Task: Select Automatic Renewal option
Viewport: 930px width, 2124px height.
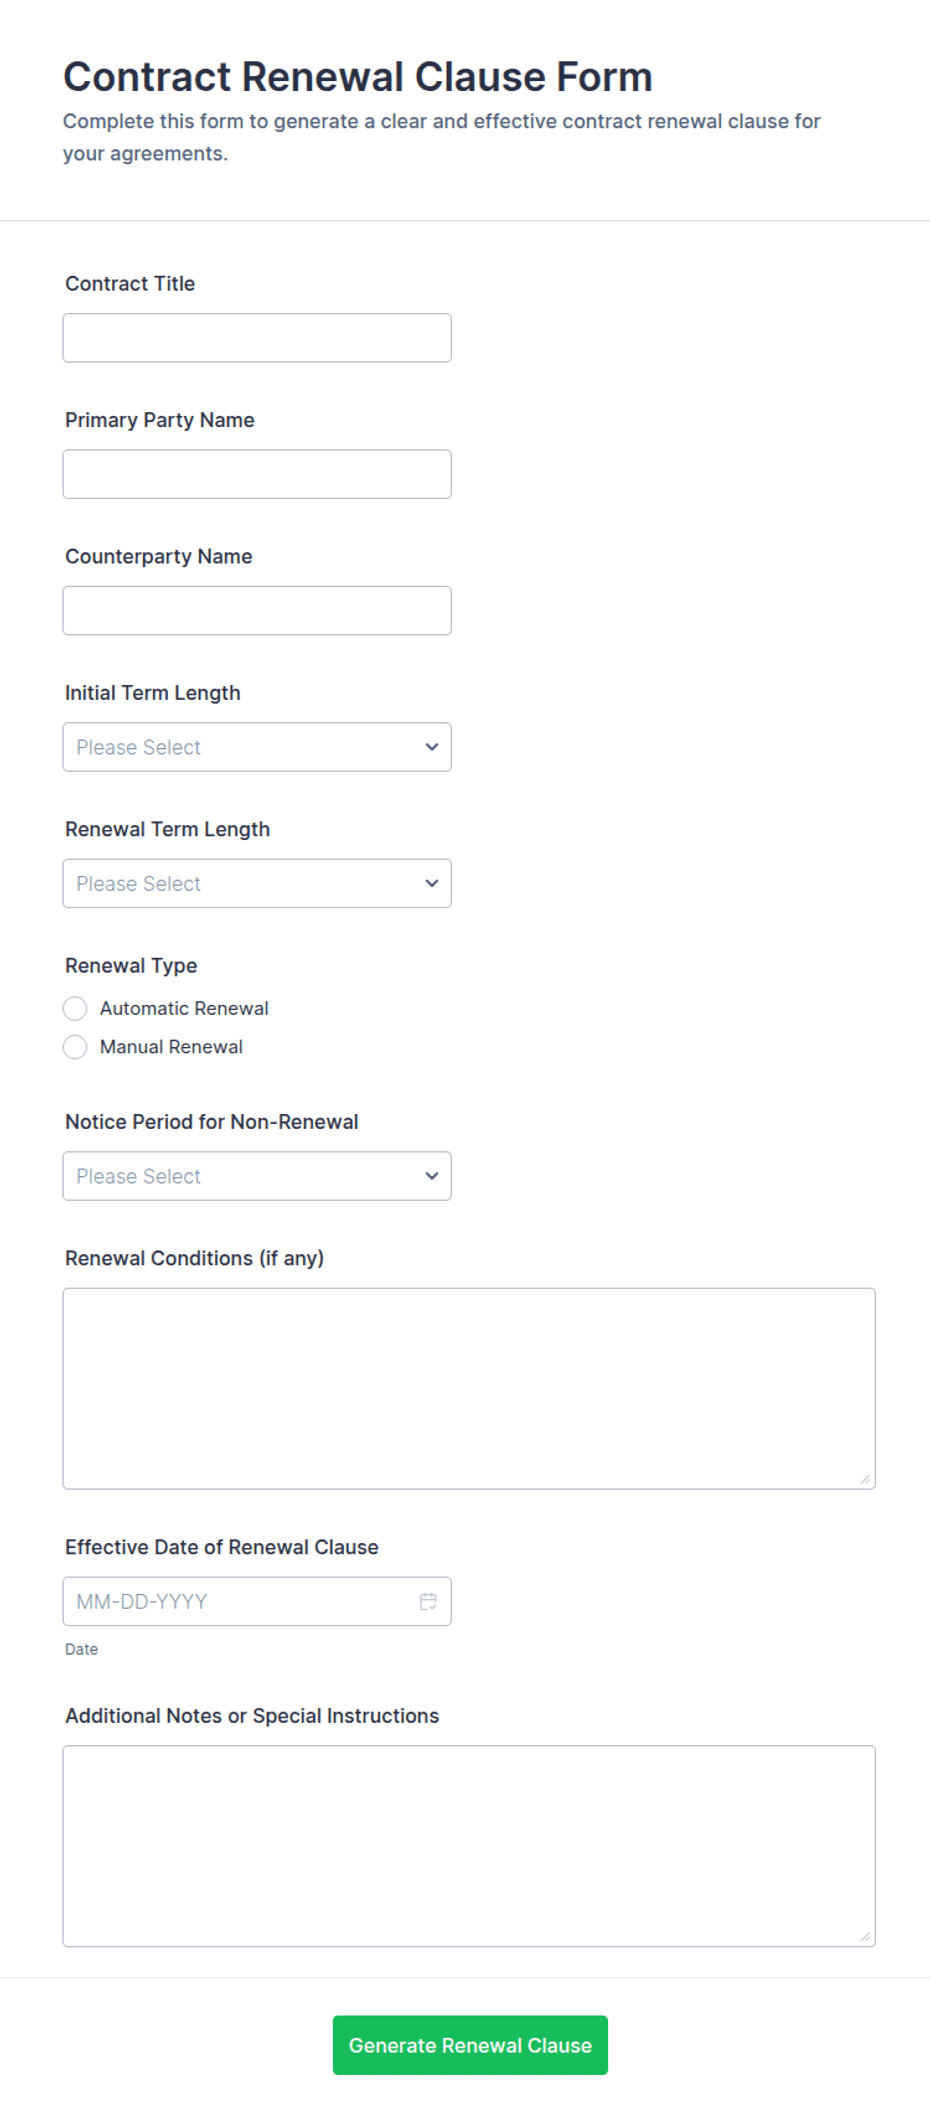Action: tap(75, 1008)
